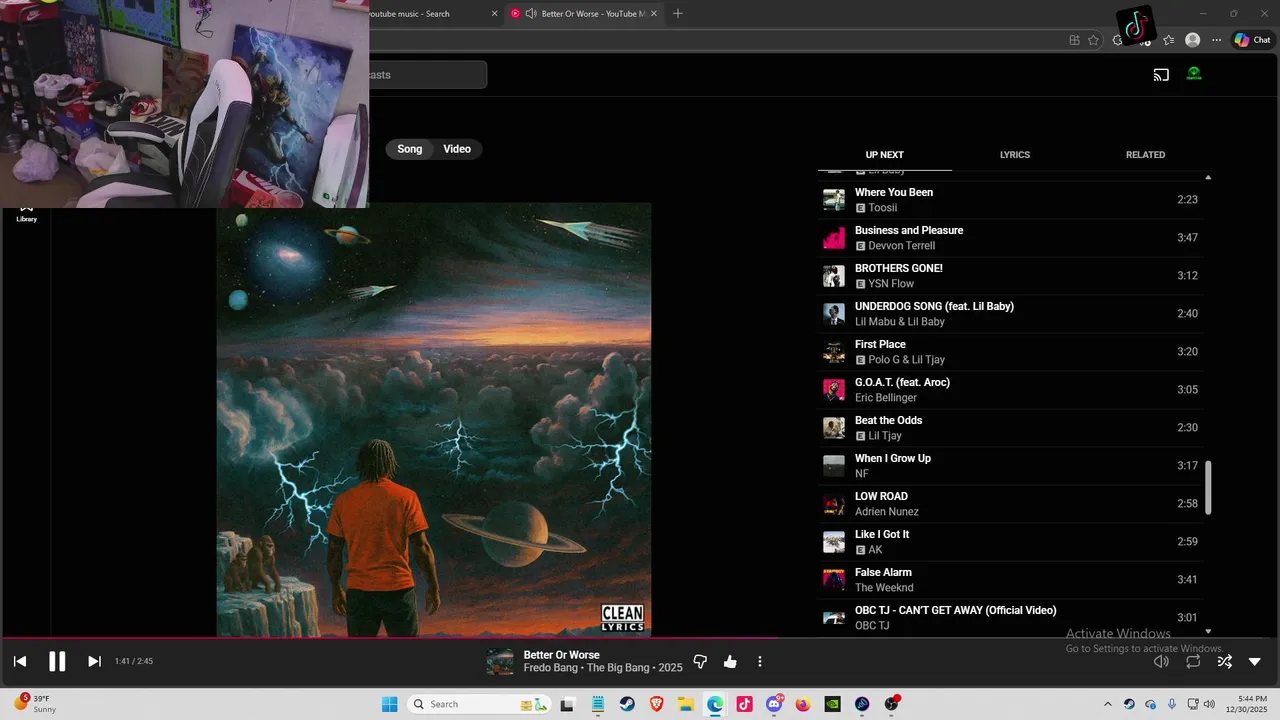Play UNDERDOG SONG feat. Lil Baby
Viewport: 1280px width, 720px height.
pos(1010,314)
